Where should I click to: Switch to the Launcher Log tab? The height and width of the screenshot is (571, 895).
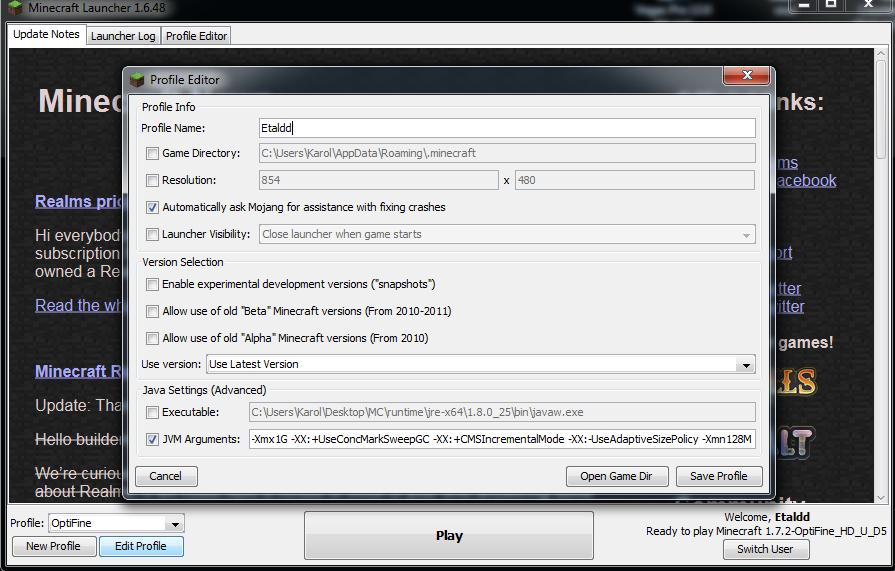click(123, 36)
